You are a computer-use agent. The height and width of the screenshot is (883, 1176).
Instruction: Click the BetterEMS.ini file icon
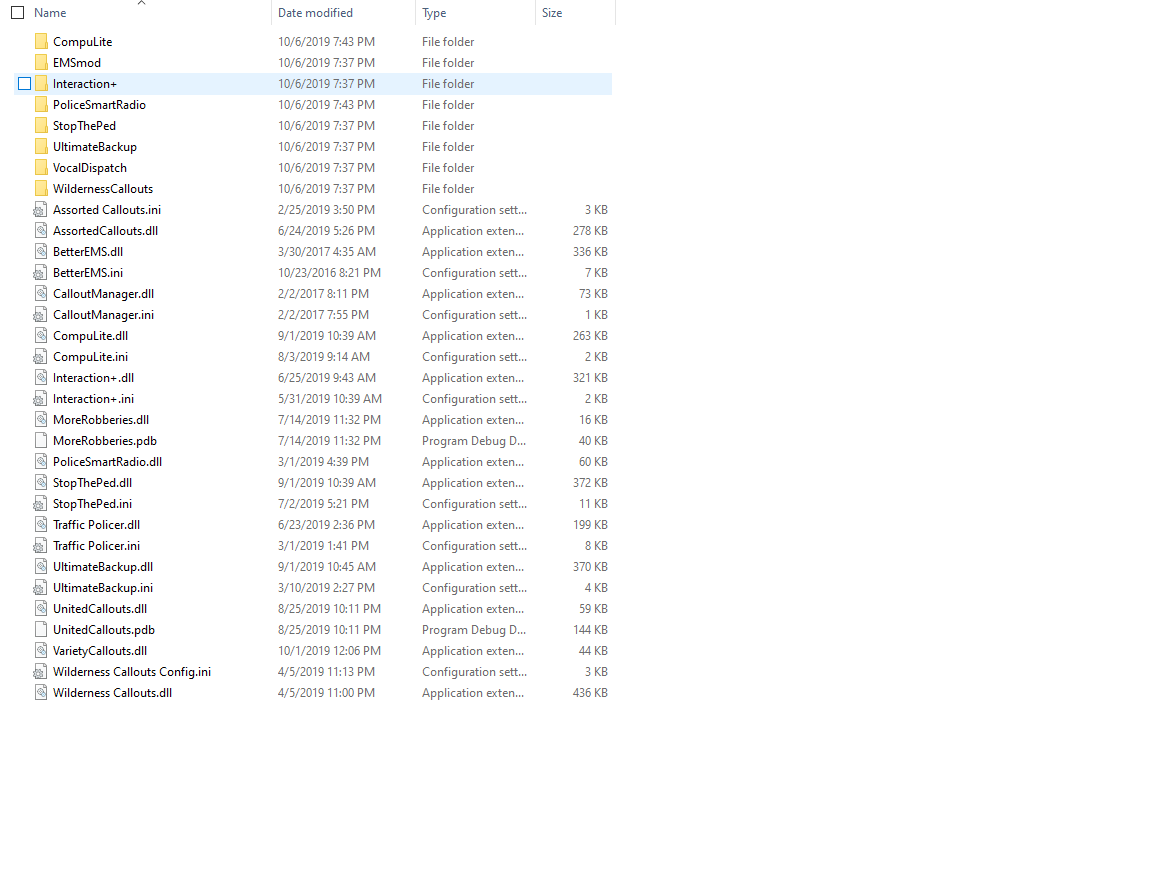click(40, 272)
